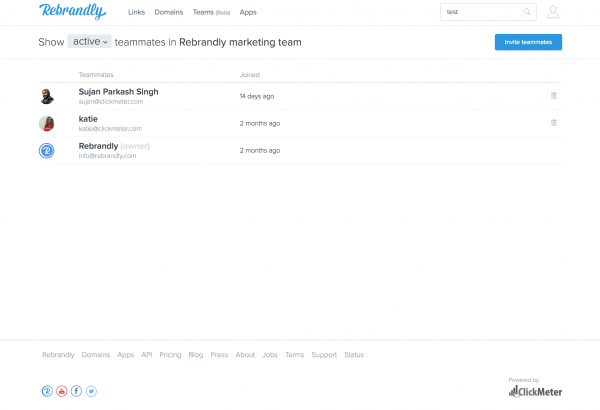Go to the Domains menu item

[168, 12]
